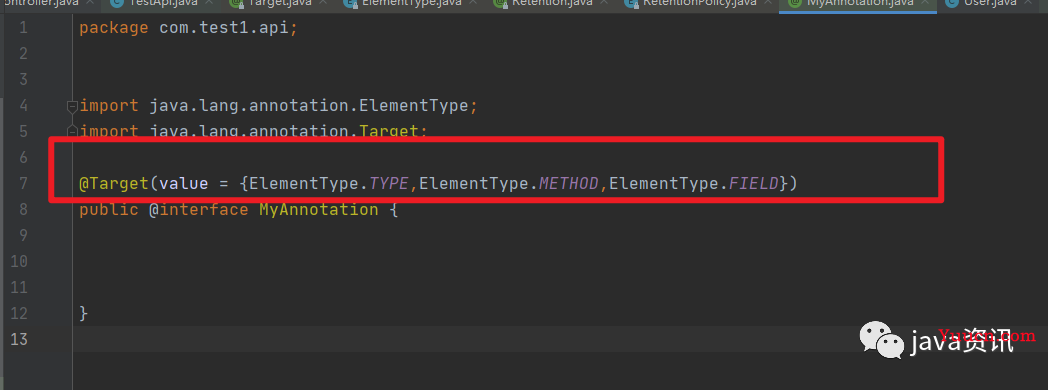Viewport: 1048px width, 390px height.
Task: Click gutter line number 10
Action: 19,261
